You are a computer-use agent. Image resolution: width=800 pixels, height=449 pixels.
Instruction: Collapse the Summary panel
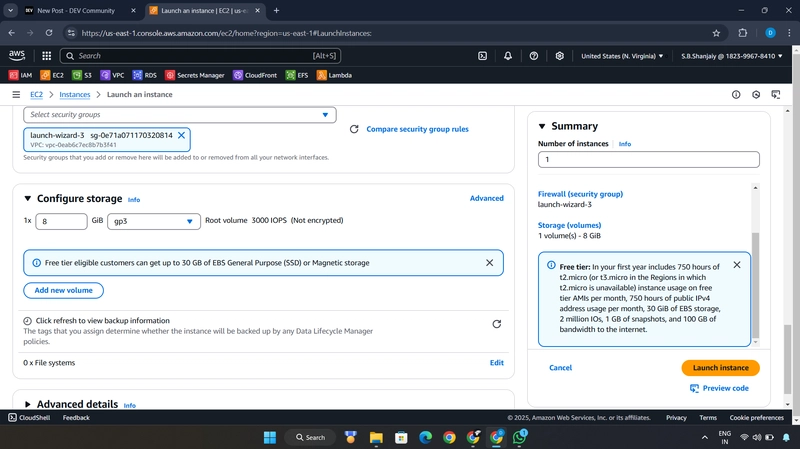pyautogui.click(x=542, y=126)
